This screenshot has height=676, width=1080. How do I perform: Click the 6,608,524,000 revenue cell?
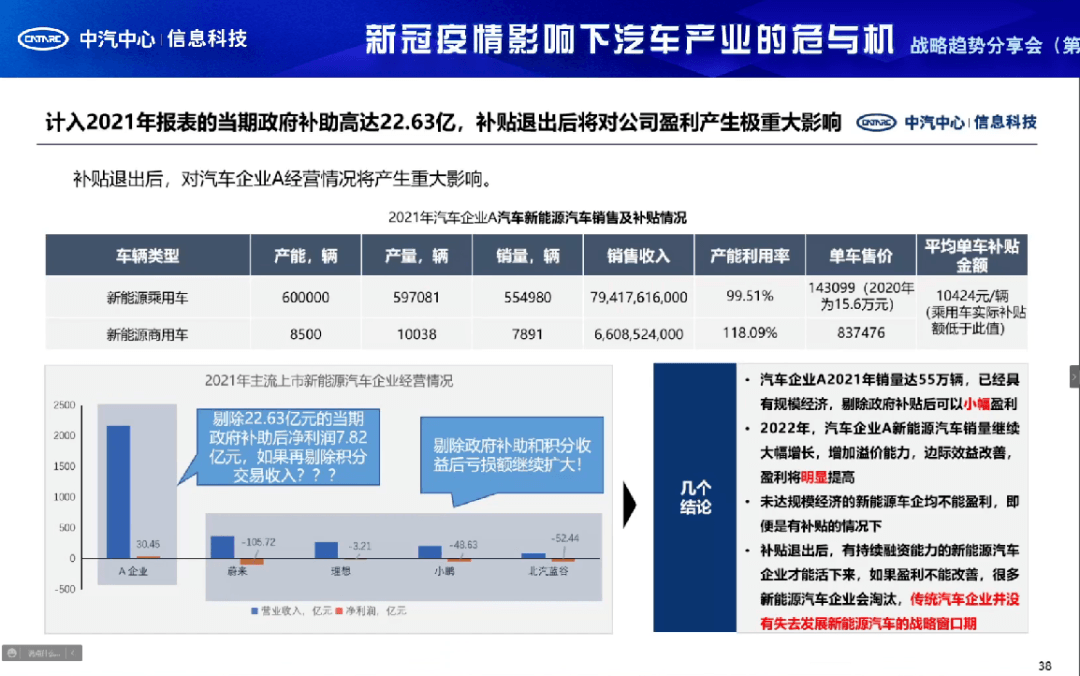pos(638,334)
